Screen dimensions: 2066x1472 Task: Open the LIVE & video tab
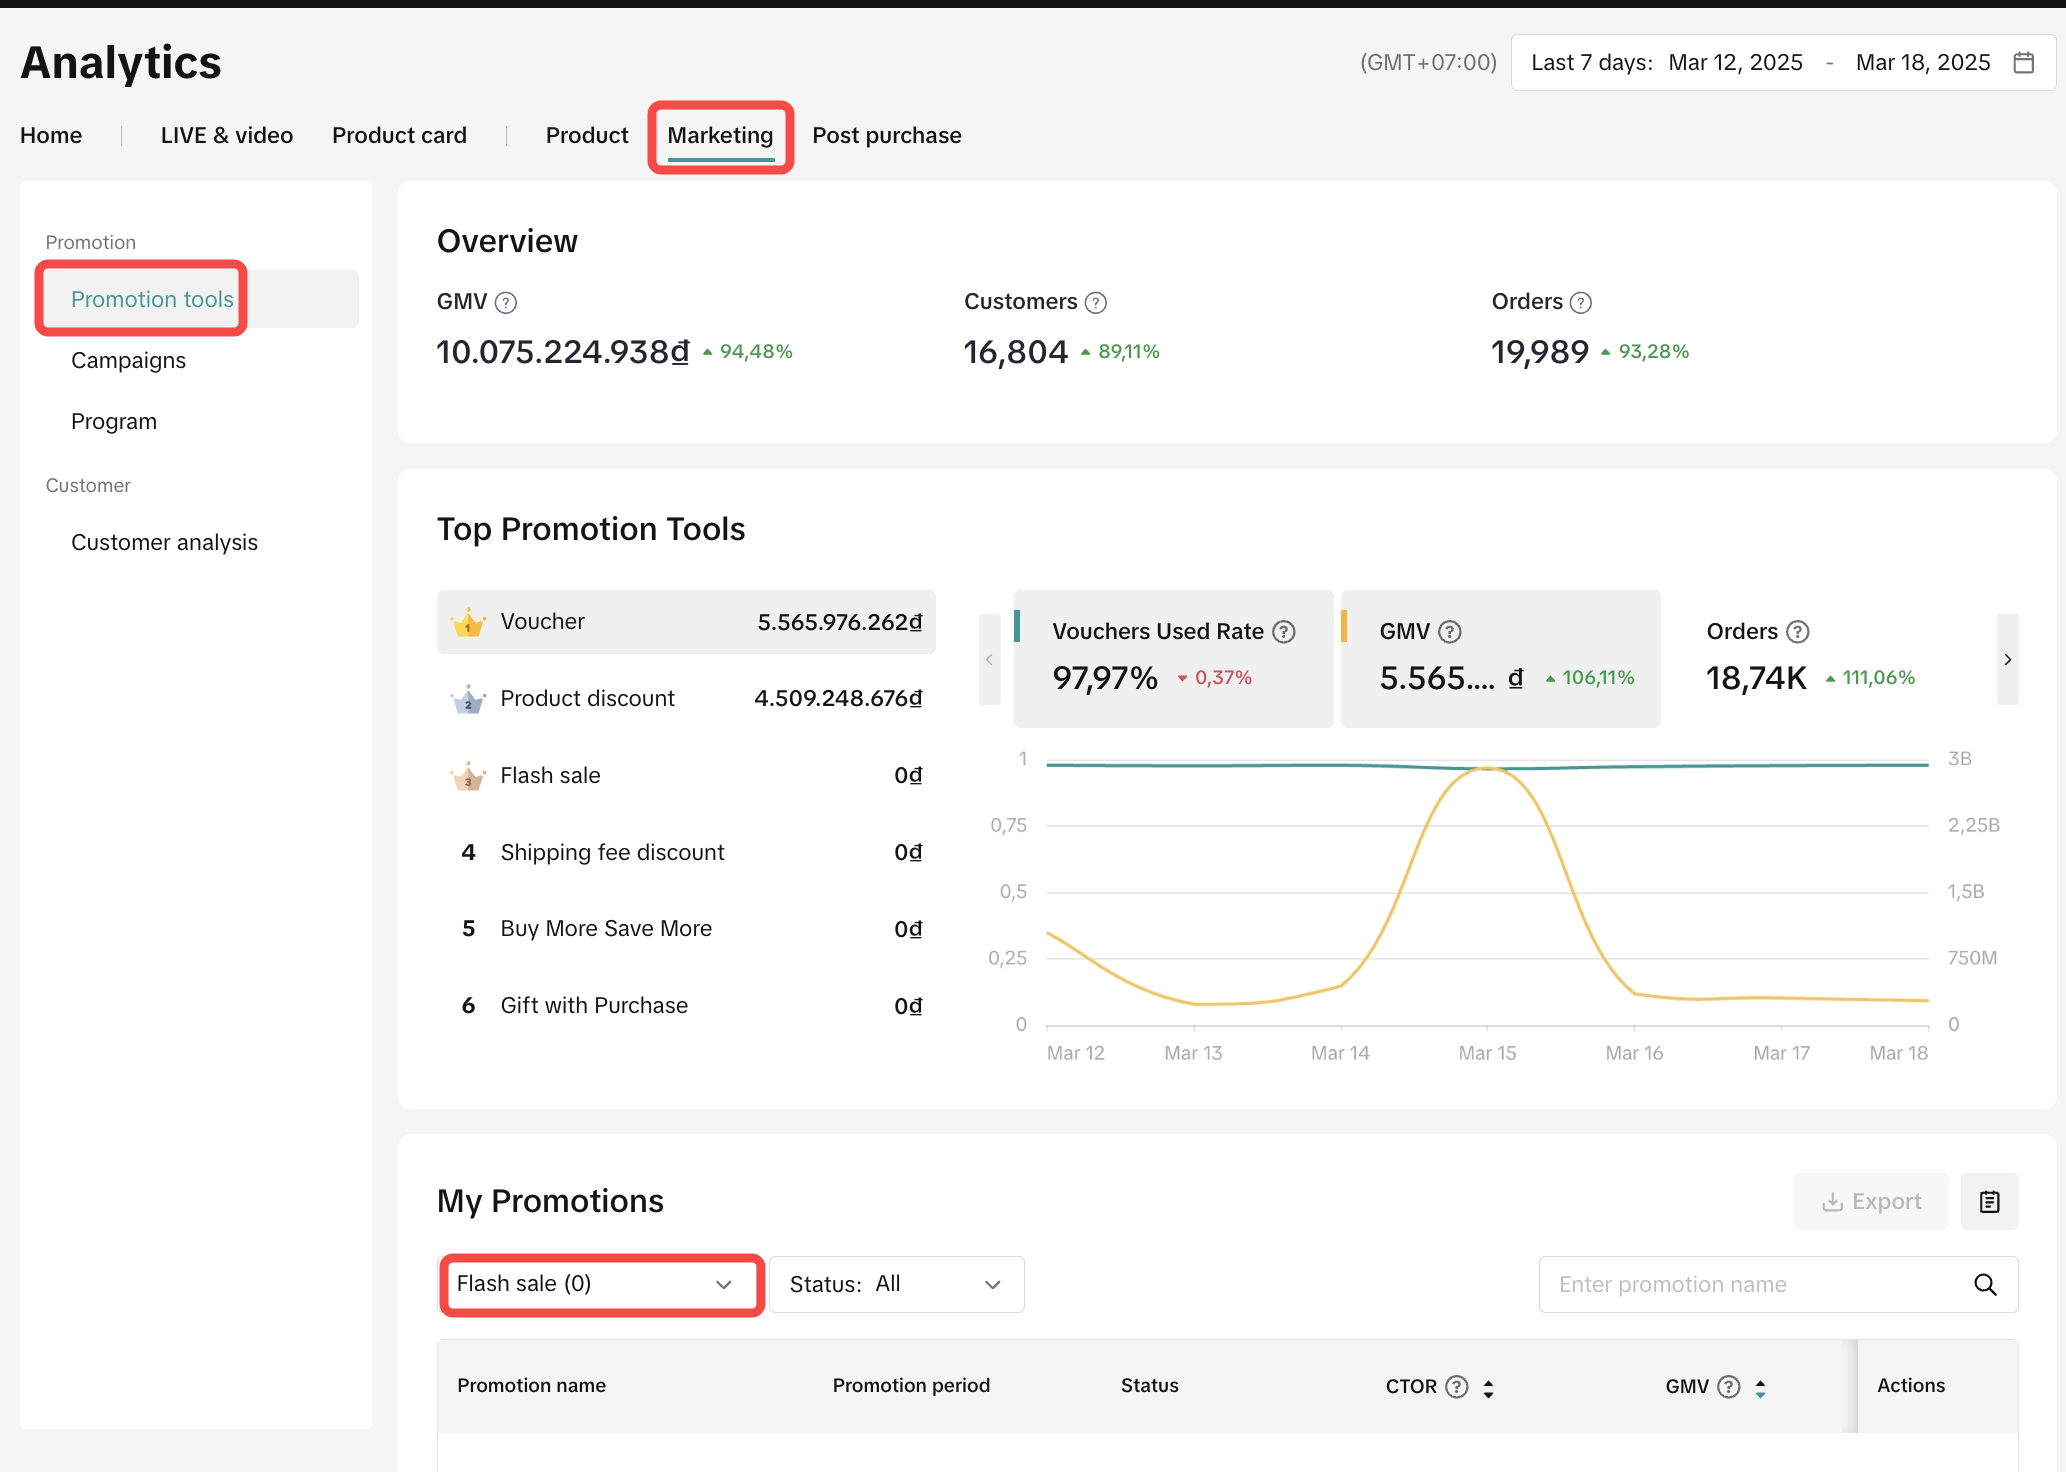click(x=226, y=135)
